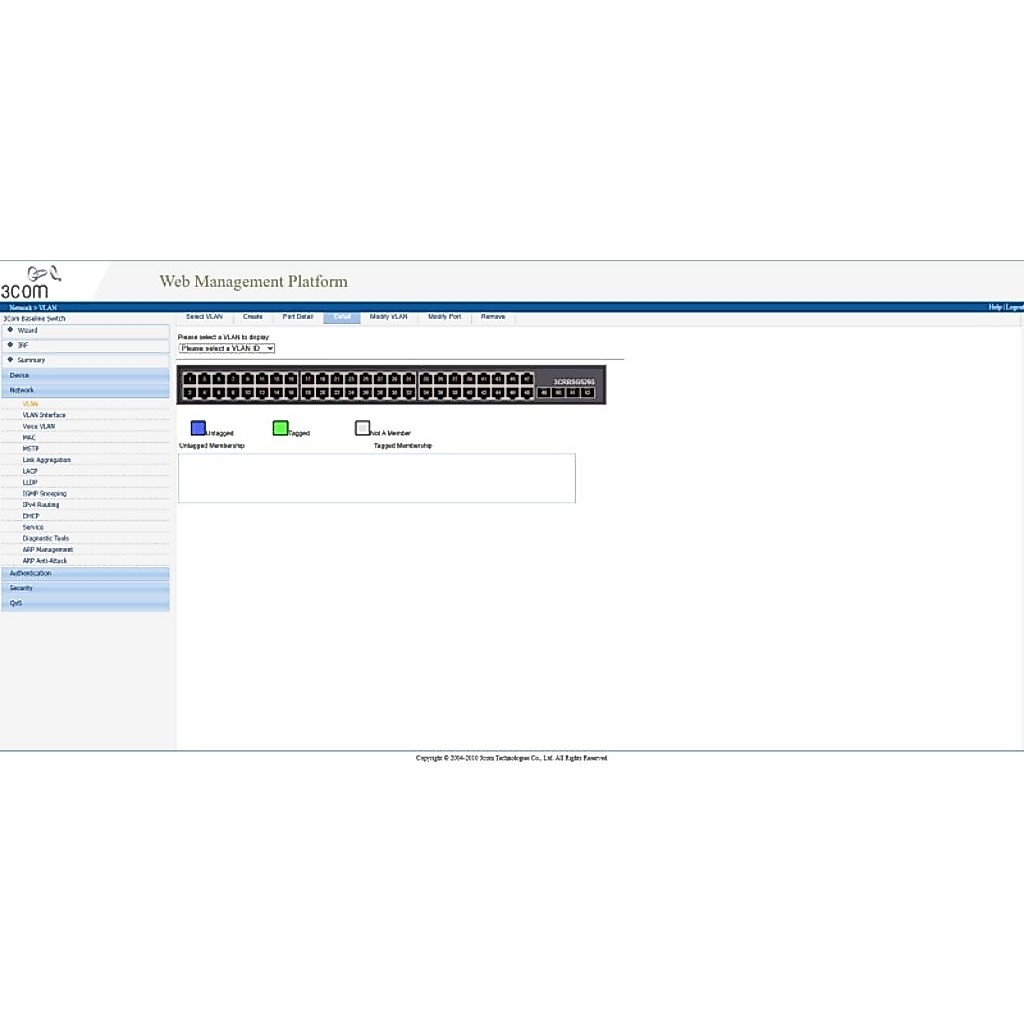This screenshot has height=1024, width=1024.
Task: Click the Help link in the header
Action: point(995,307)
